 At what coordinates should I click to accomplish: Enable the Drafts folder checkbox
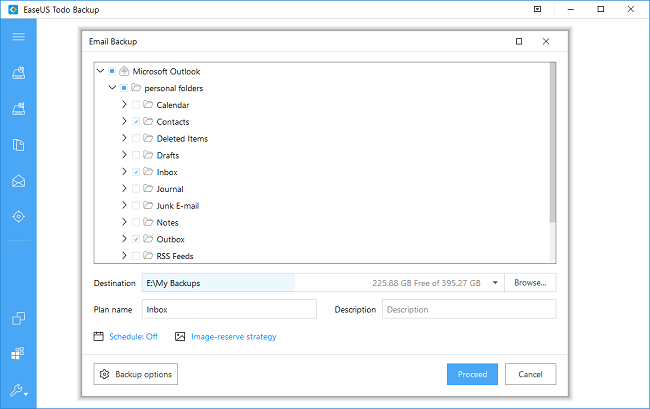[x=136, y=155]
